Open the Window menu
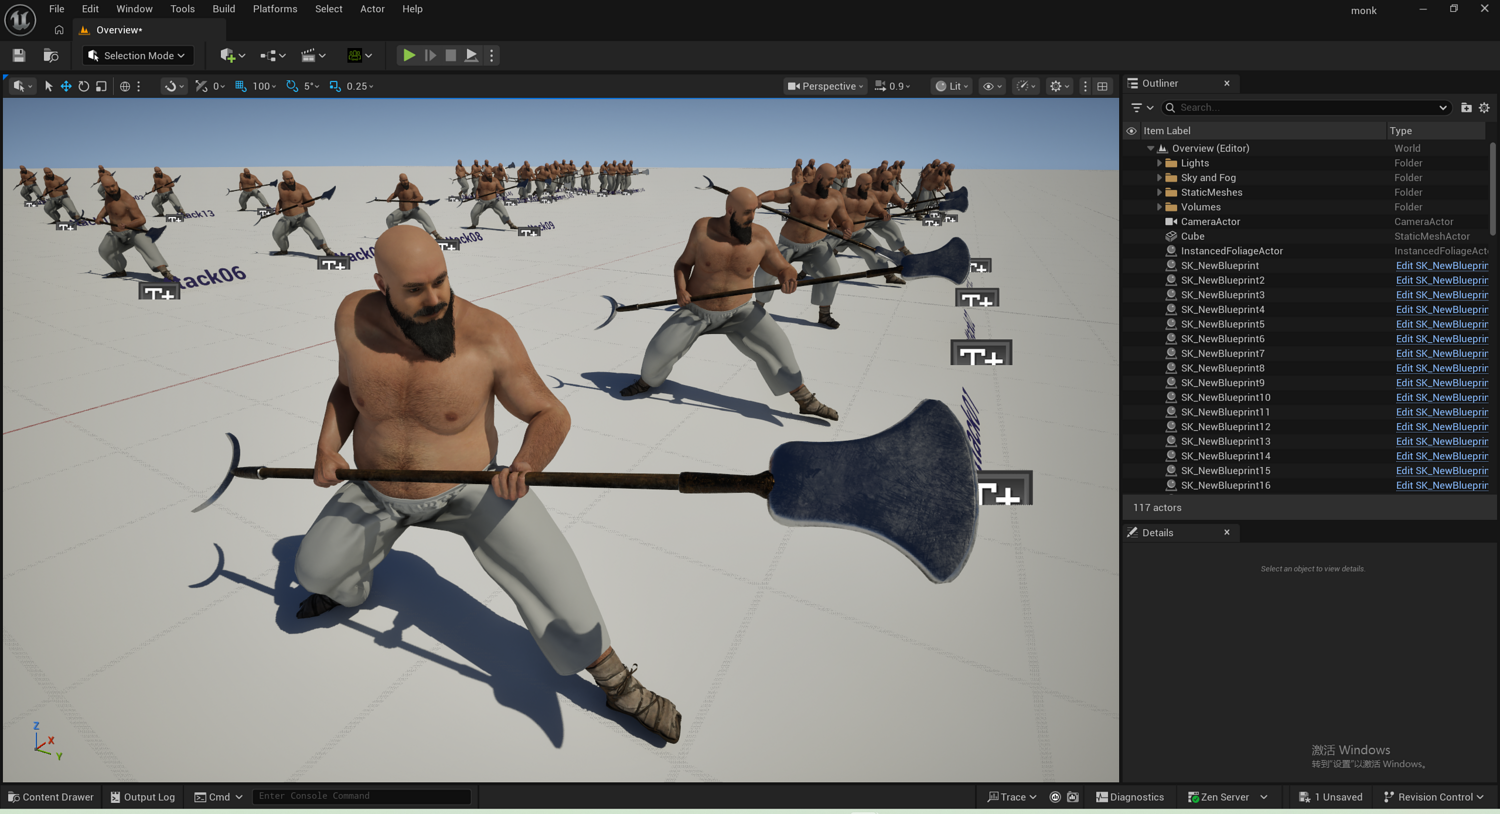This screenshot has height=814, width=1500. pyautogui.click(x=134, y=9)
